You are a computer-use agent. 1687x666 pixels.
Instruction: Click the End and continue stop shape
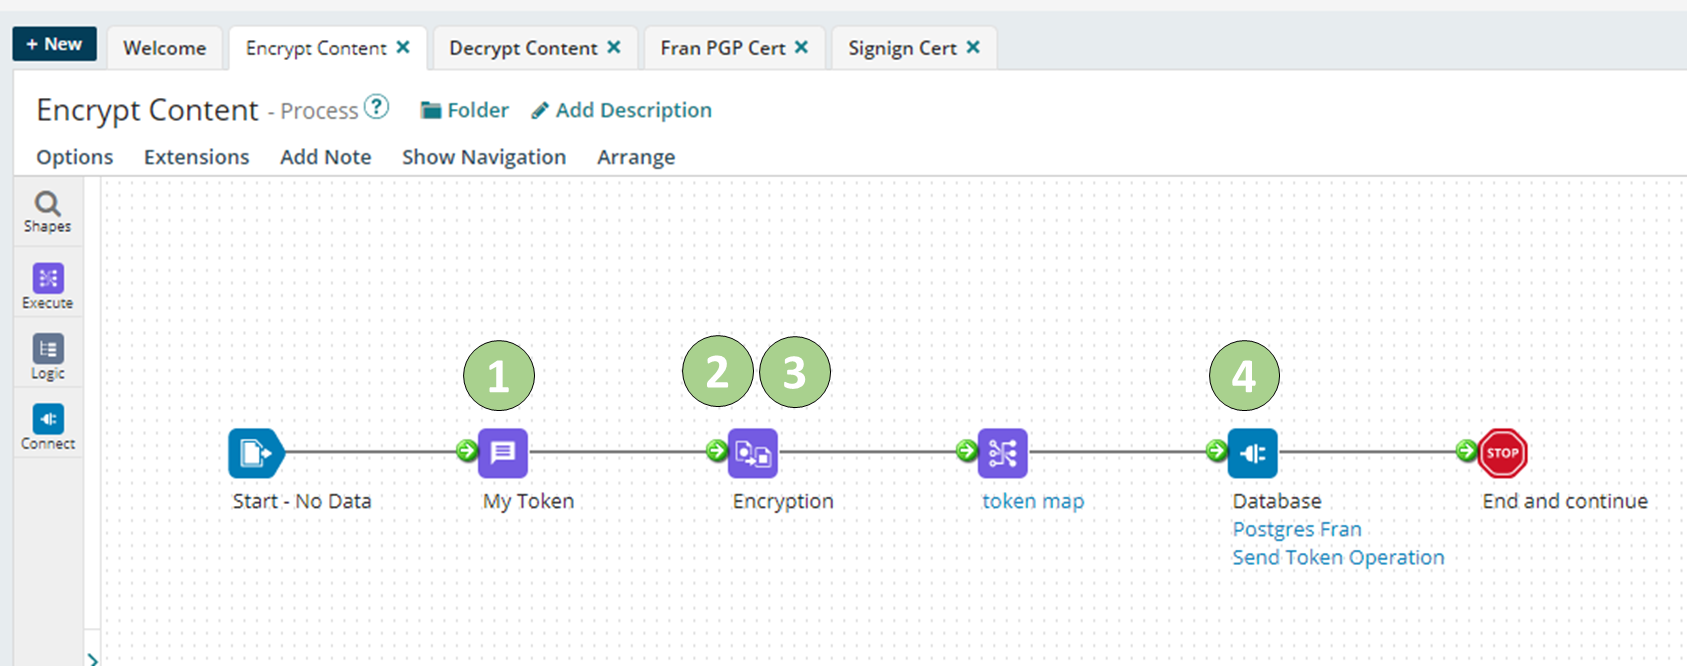pyautogui.click(x=1503, y=452)
